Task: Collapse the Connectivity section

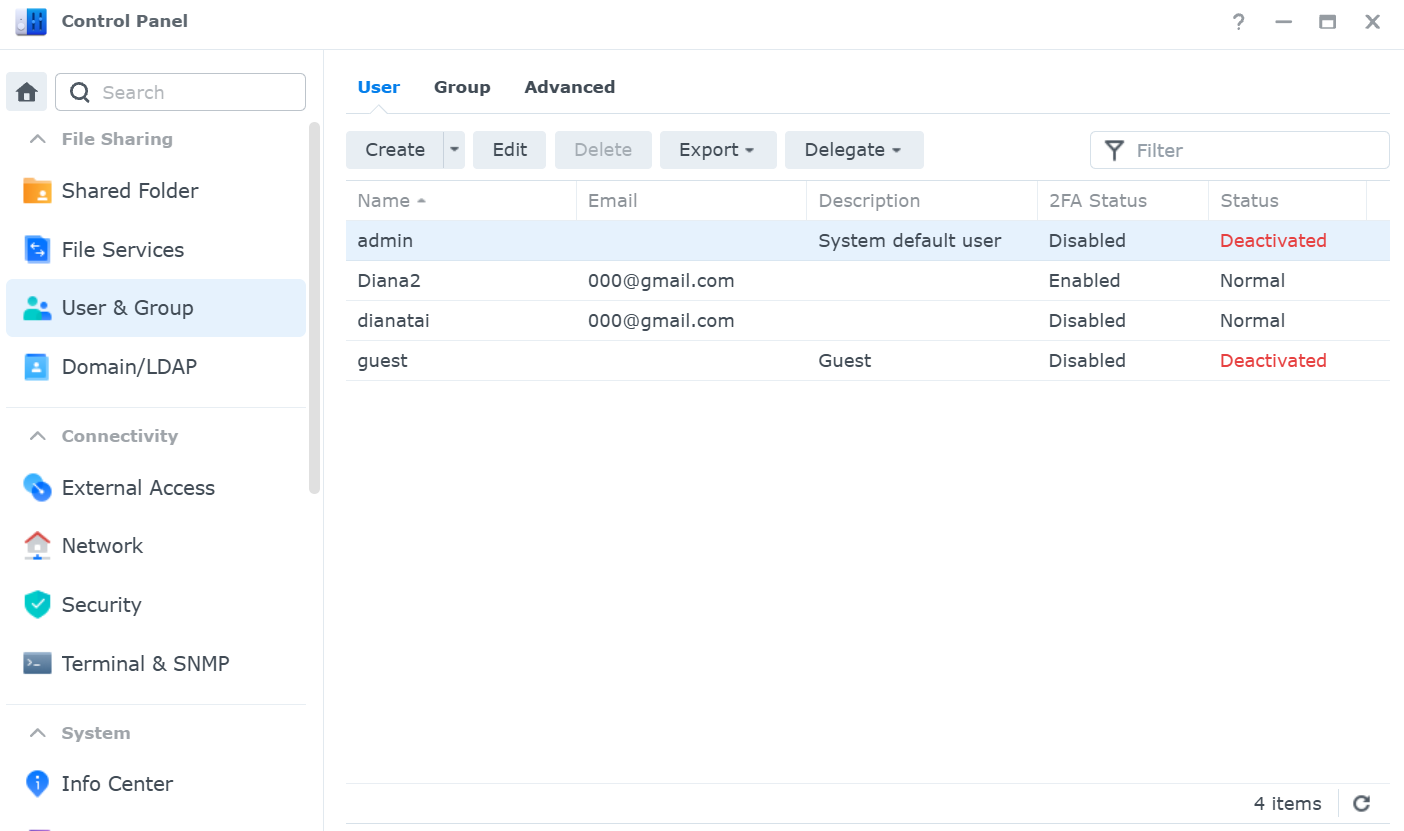Action: [38, 436]
